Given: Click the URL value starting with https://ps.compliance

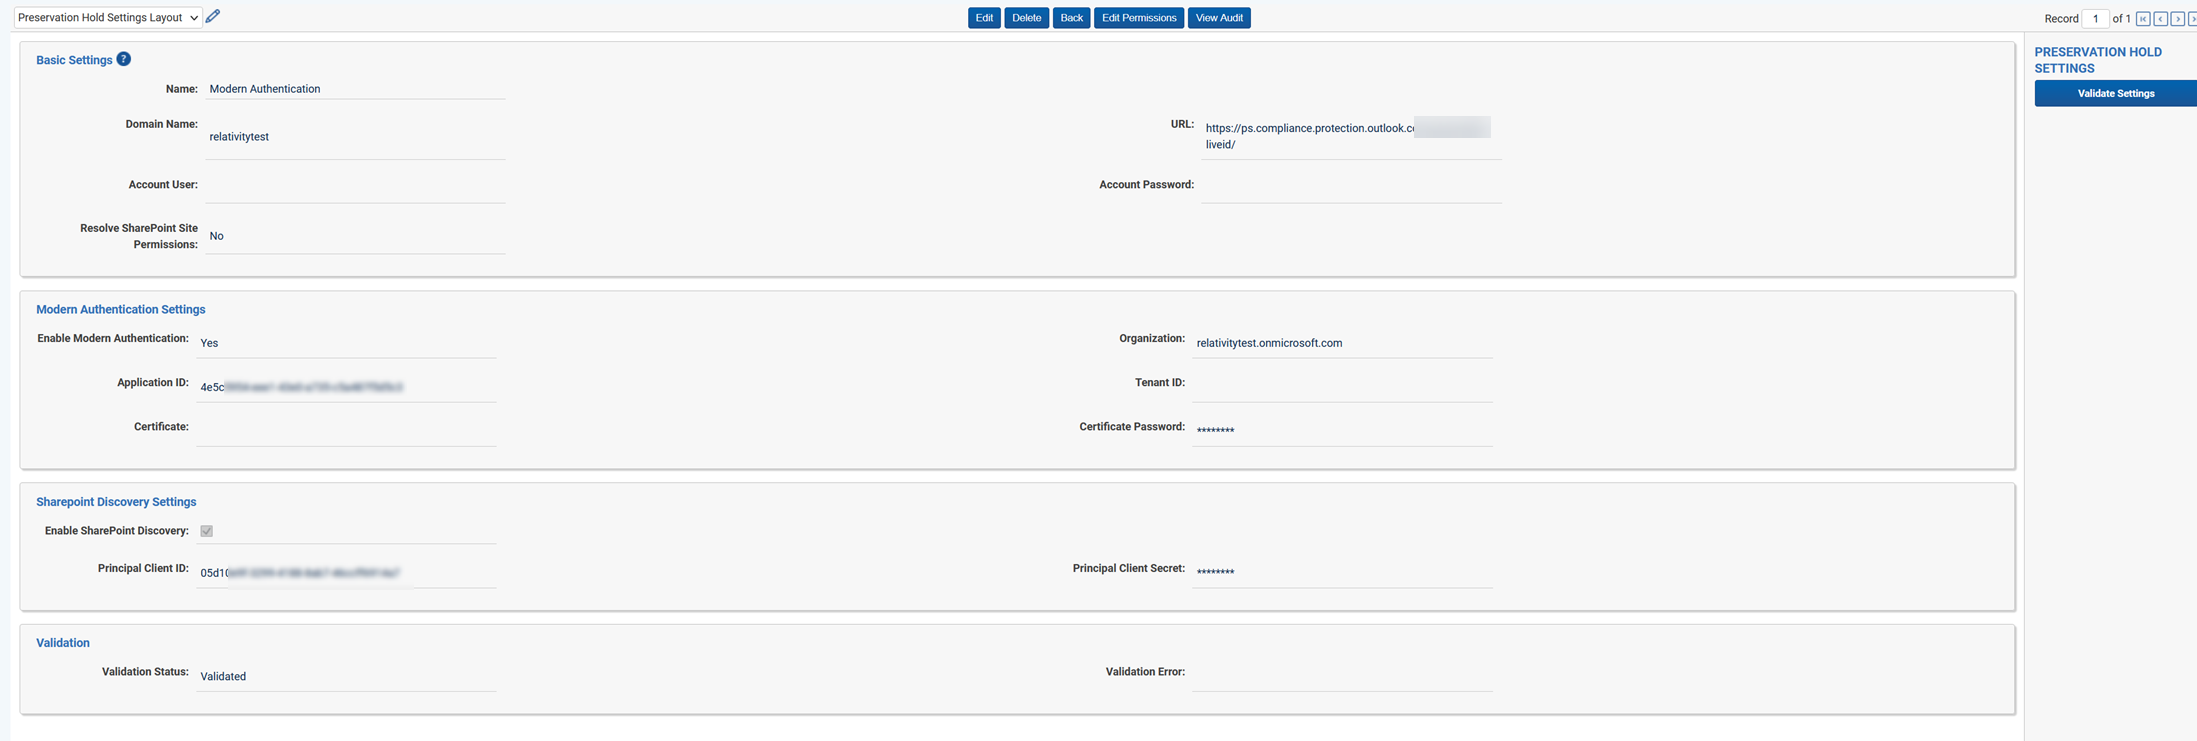Looking at the screenshot, I should click(x=1347, y=136).
